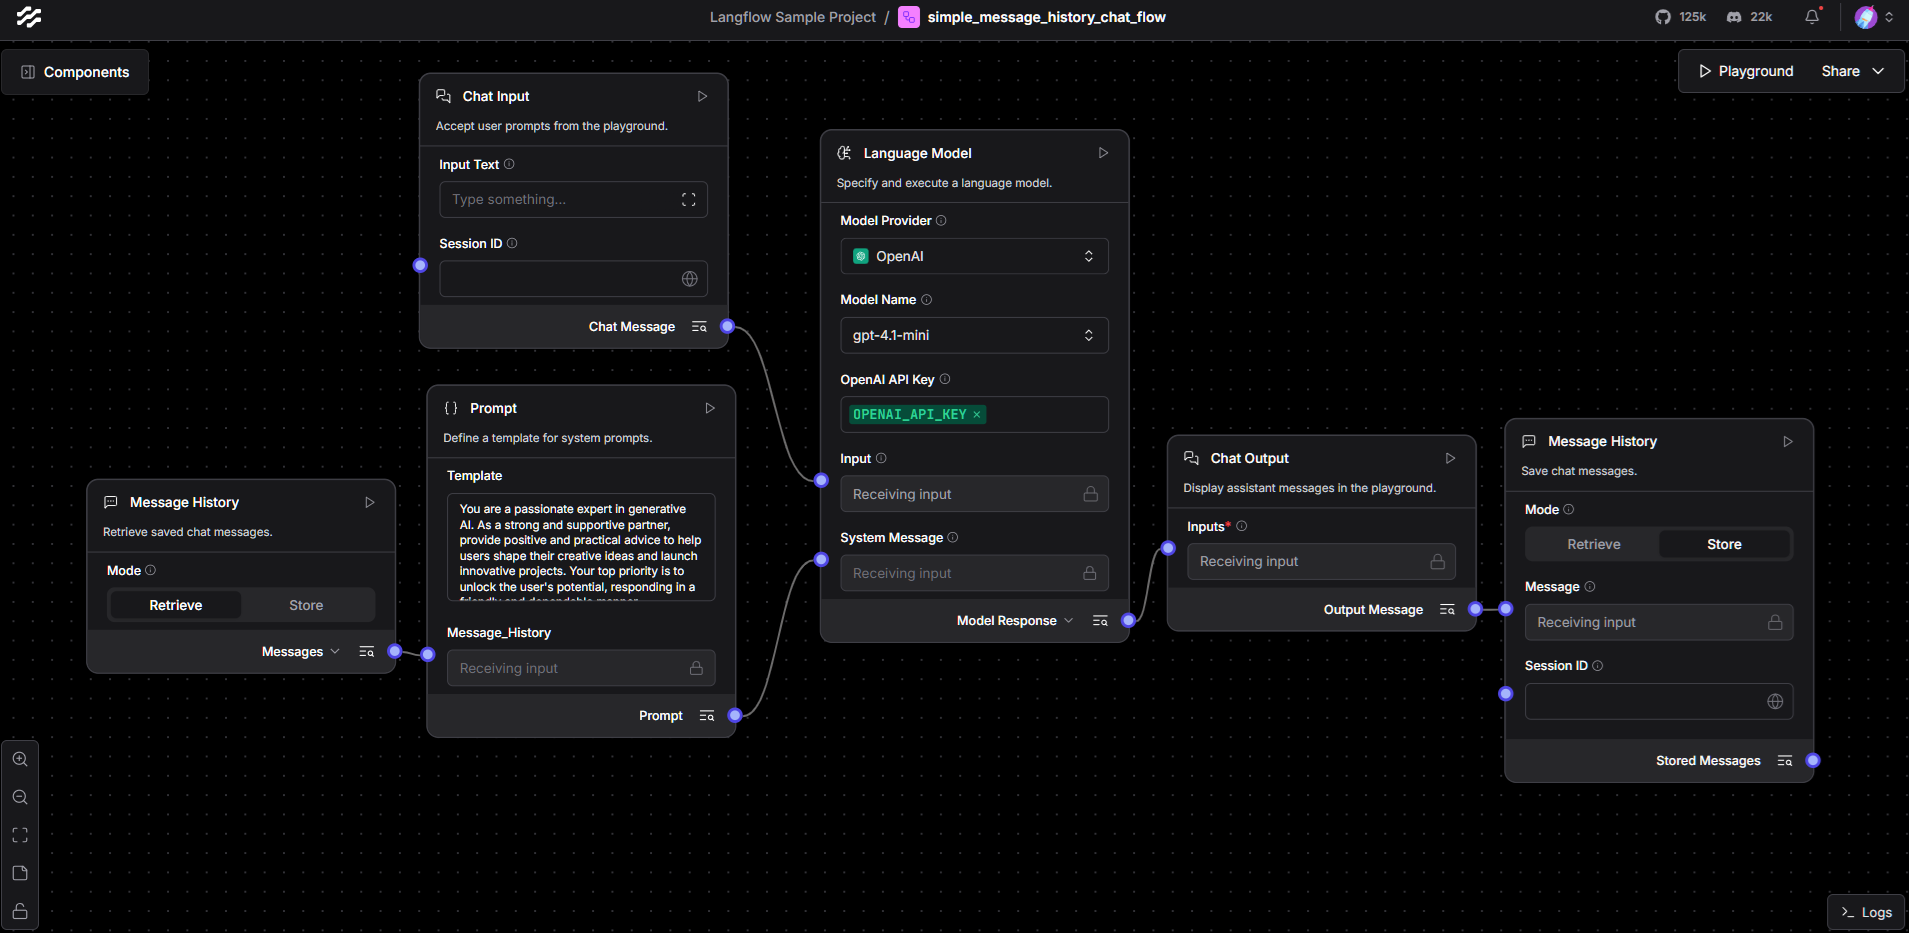Click the fit view icon
The height and width of the screenshot is (933, 1909).
coord(20,835)
